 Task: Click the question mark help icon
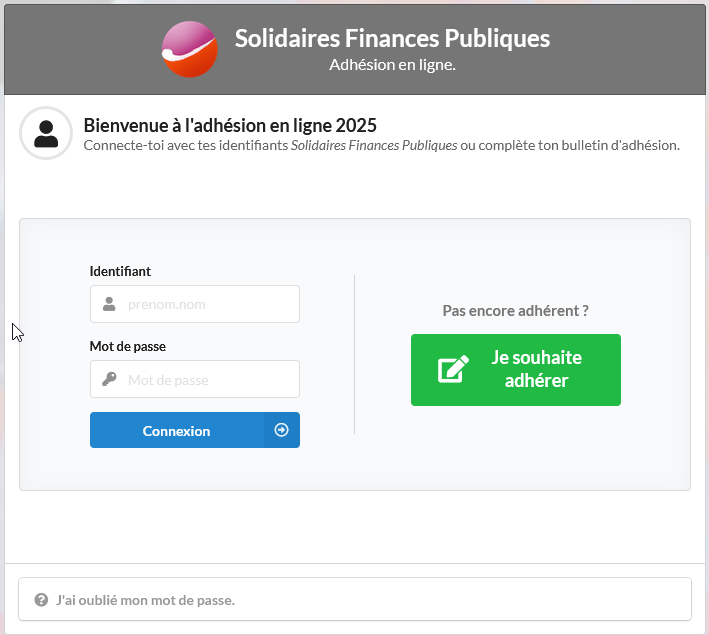[x=41, y=600]
